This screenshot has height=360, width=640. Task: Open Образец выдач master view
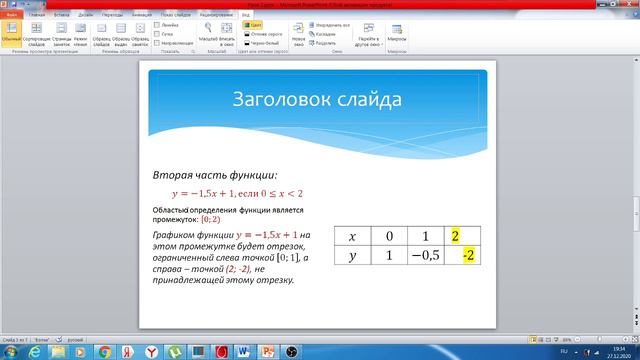(x=121, y=34)
